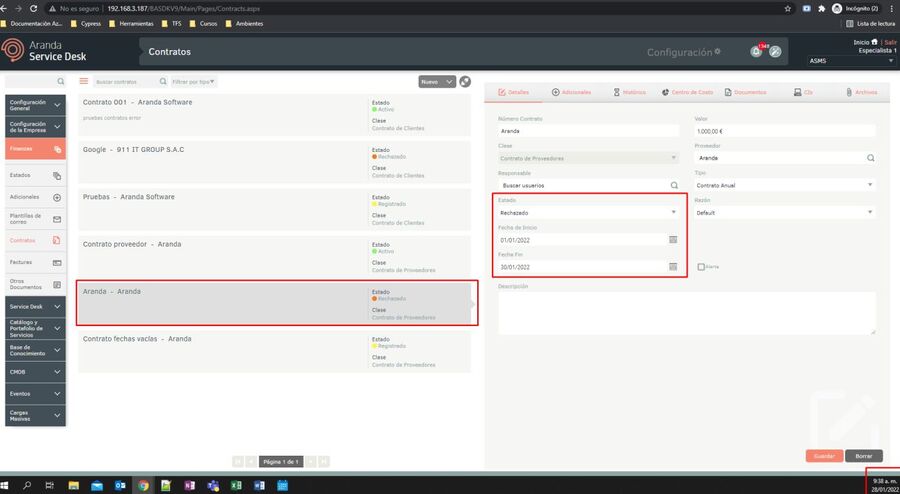Image resolution: width=900 pixels, height=494 pixels.
Task: Click the Inicio home icon
Action: pyautogui.click(x=874, y=42)
